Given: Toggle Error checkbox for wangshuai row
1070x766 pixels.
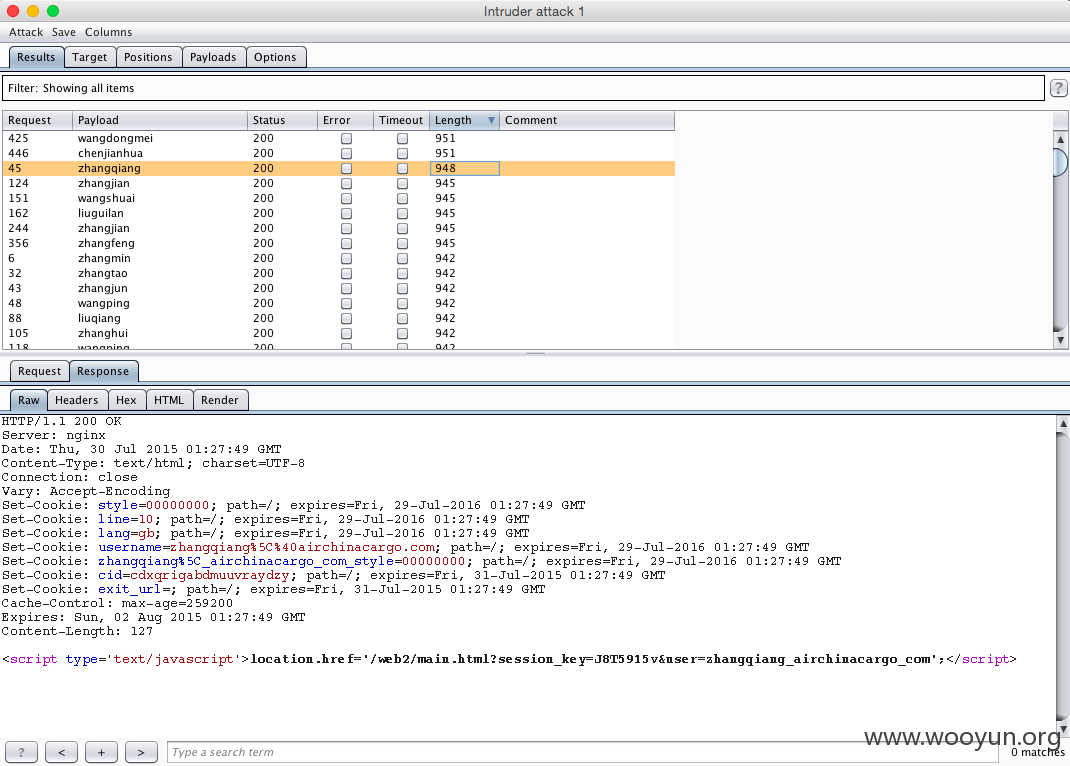Looking at the screenshot, I should pyautogui.click(x=347, y=198).
